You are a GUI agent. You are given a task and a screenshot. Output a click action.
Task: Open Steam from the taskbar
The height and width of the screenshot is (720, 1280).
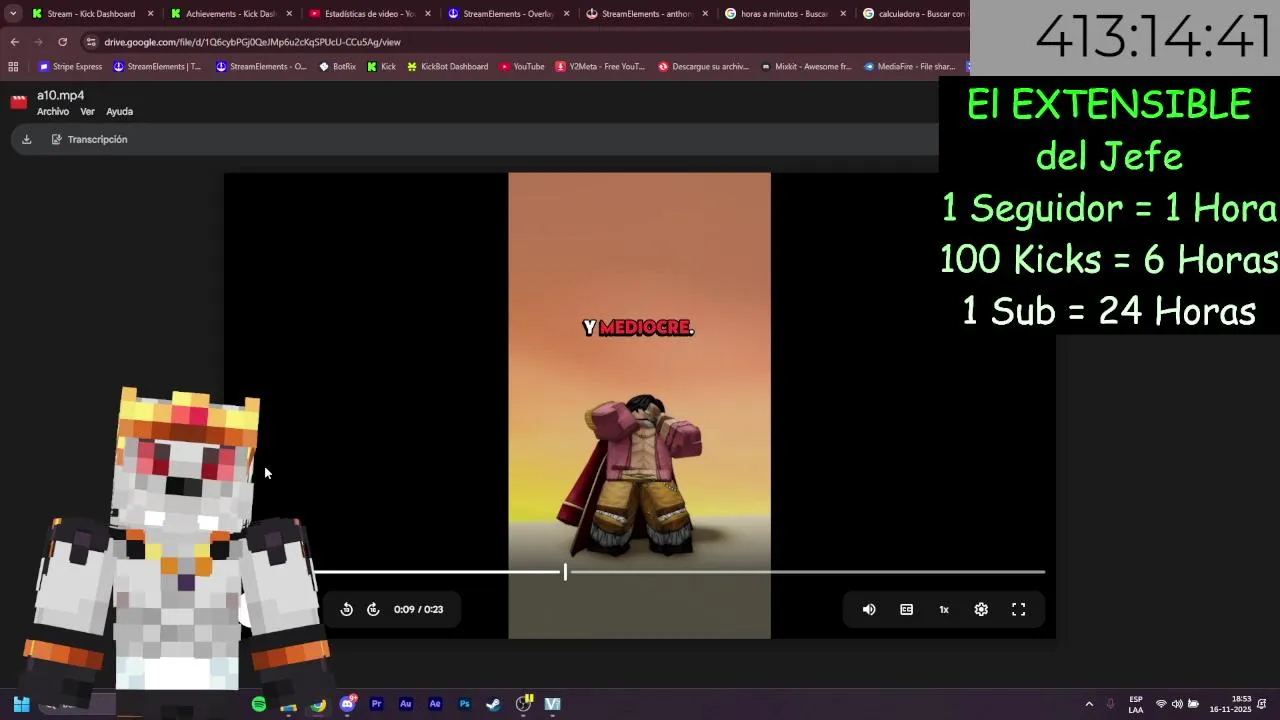(x=493, y=704)
